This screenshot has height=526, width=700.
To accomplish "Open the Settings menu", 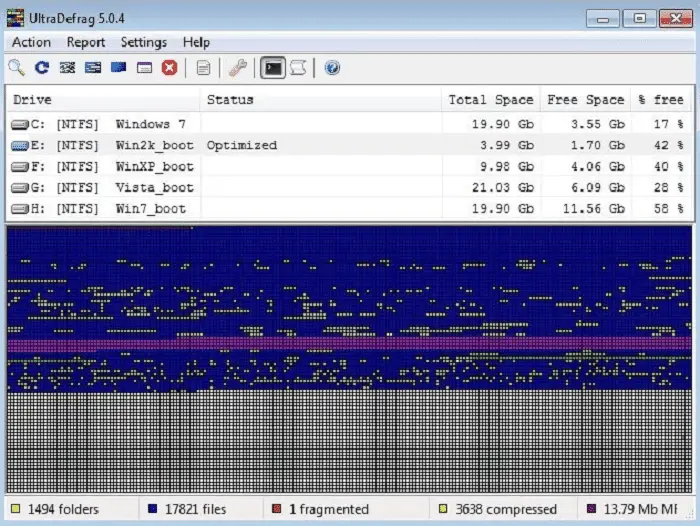I will click(144, 42).
